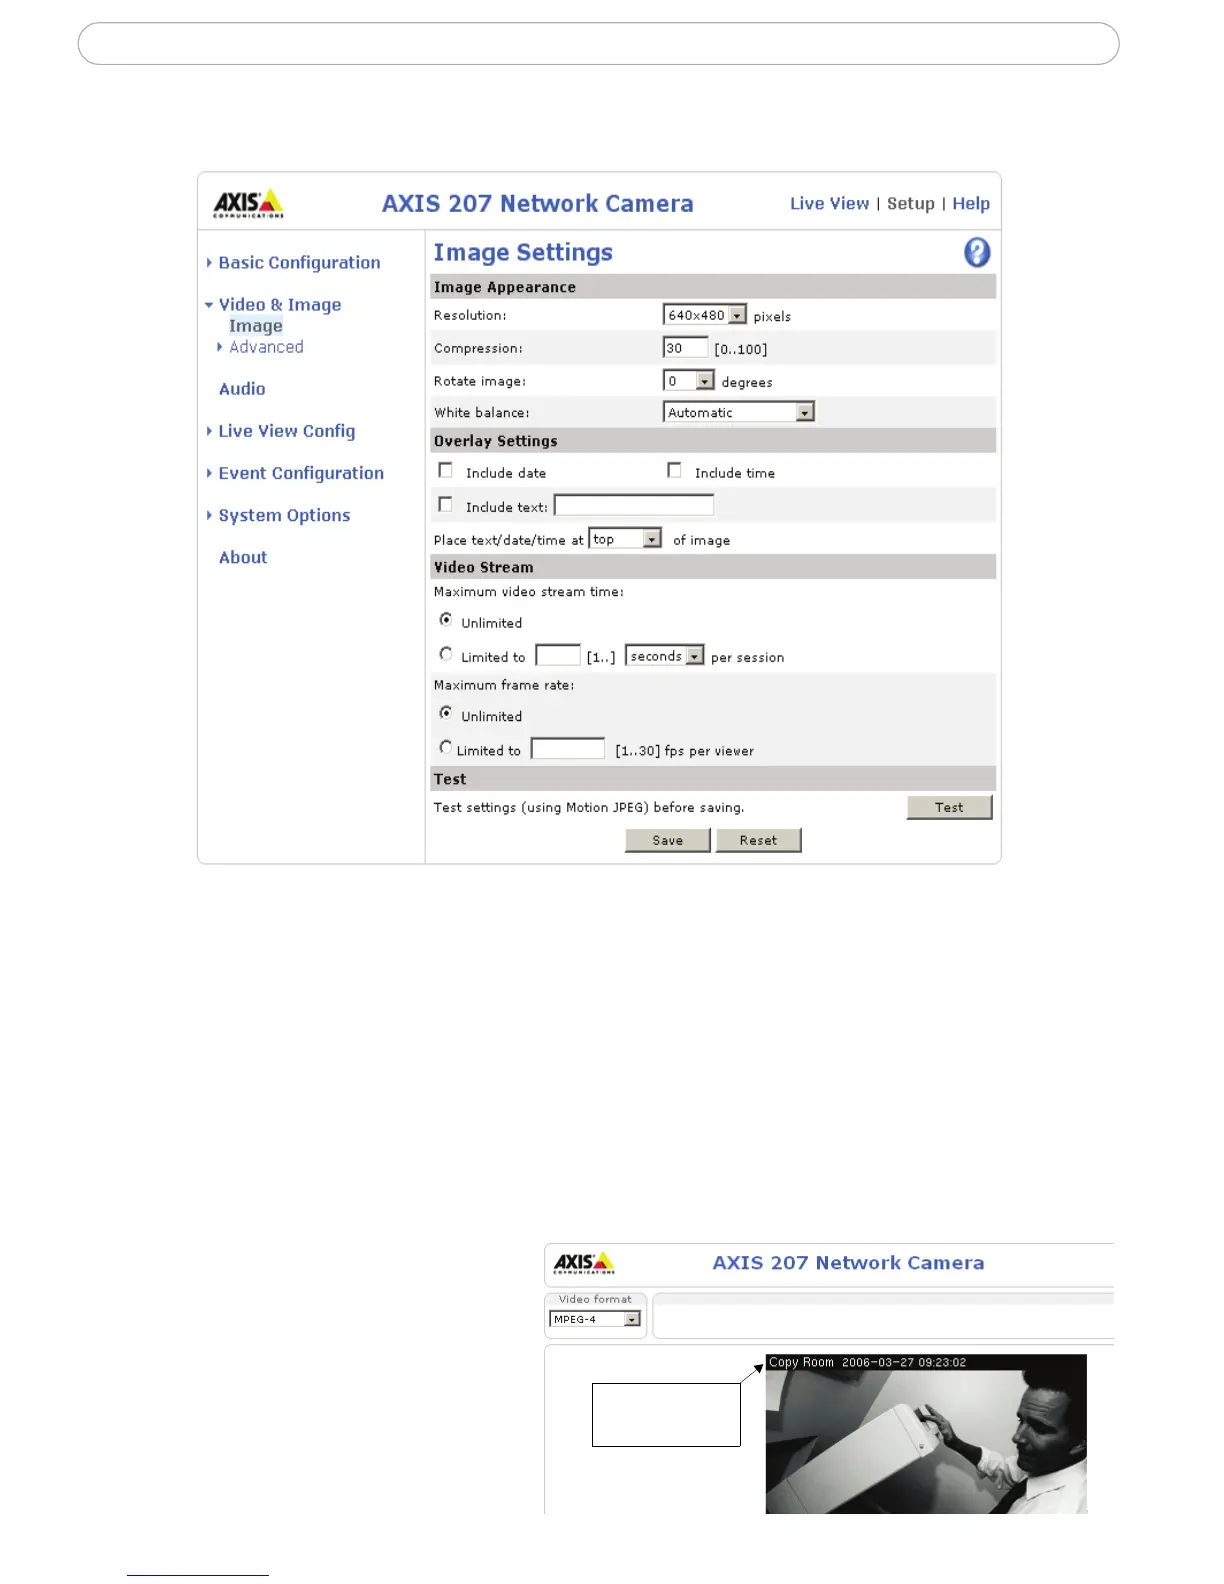Select Limited to radio for video stream time

pos(446,654)
